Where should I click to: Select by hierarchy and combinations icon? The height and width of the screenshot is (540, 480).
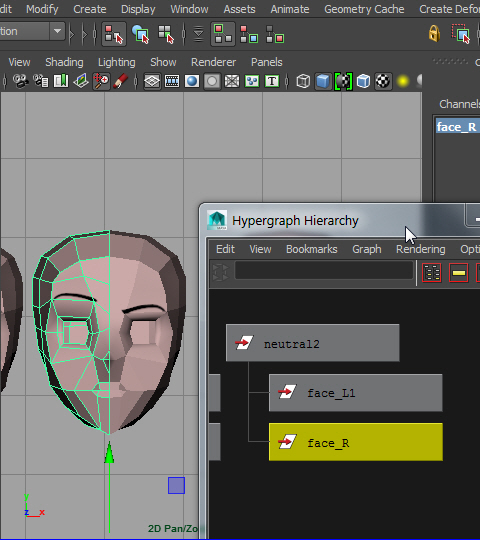click(114, 34)
